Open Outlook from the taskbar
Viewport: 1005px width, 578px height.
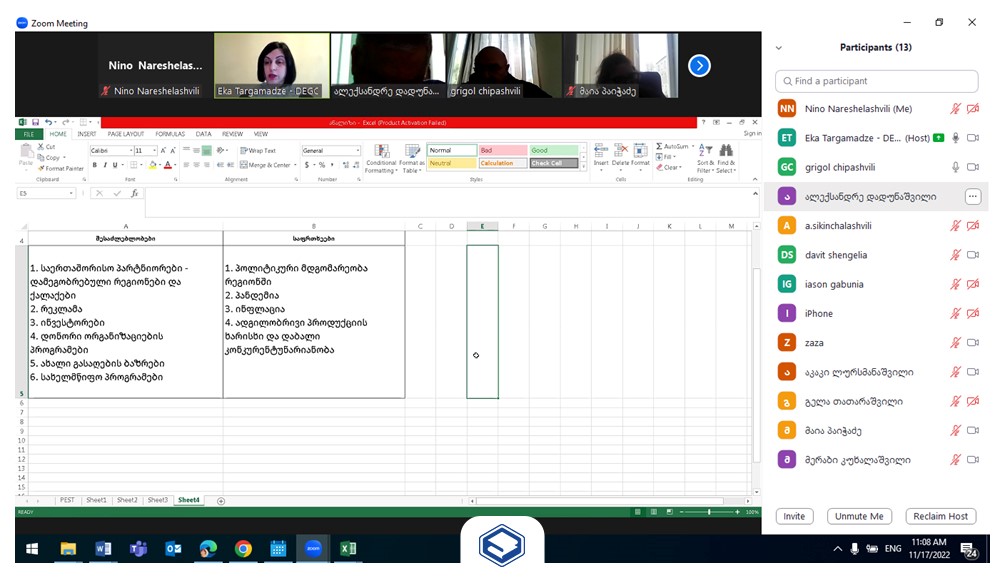173,549
